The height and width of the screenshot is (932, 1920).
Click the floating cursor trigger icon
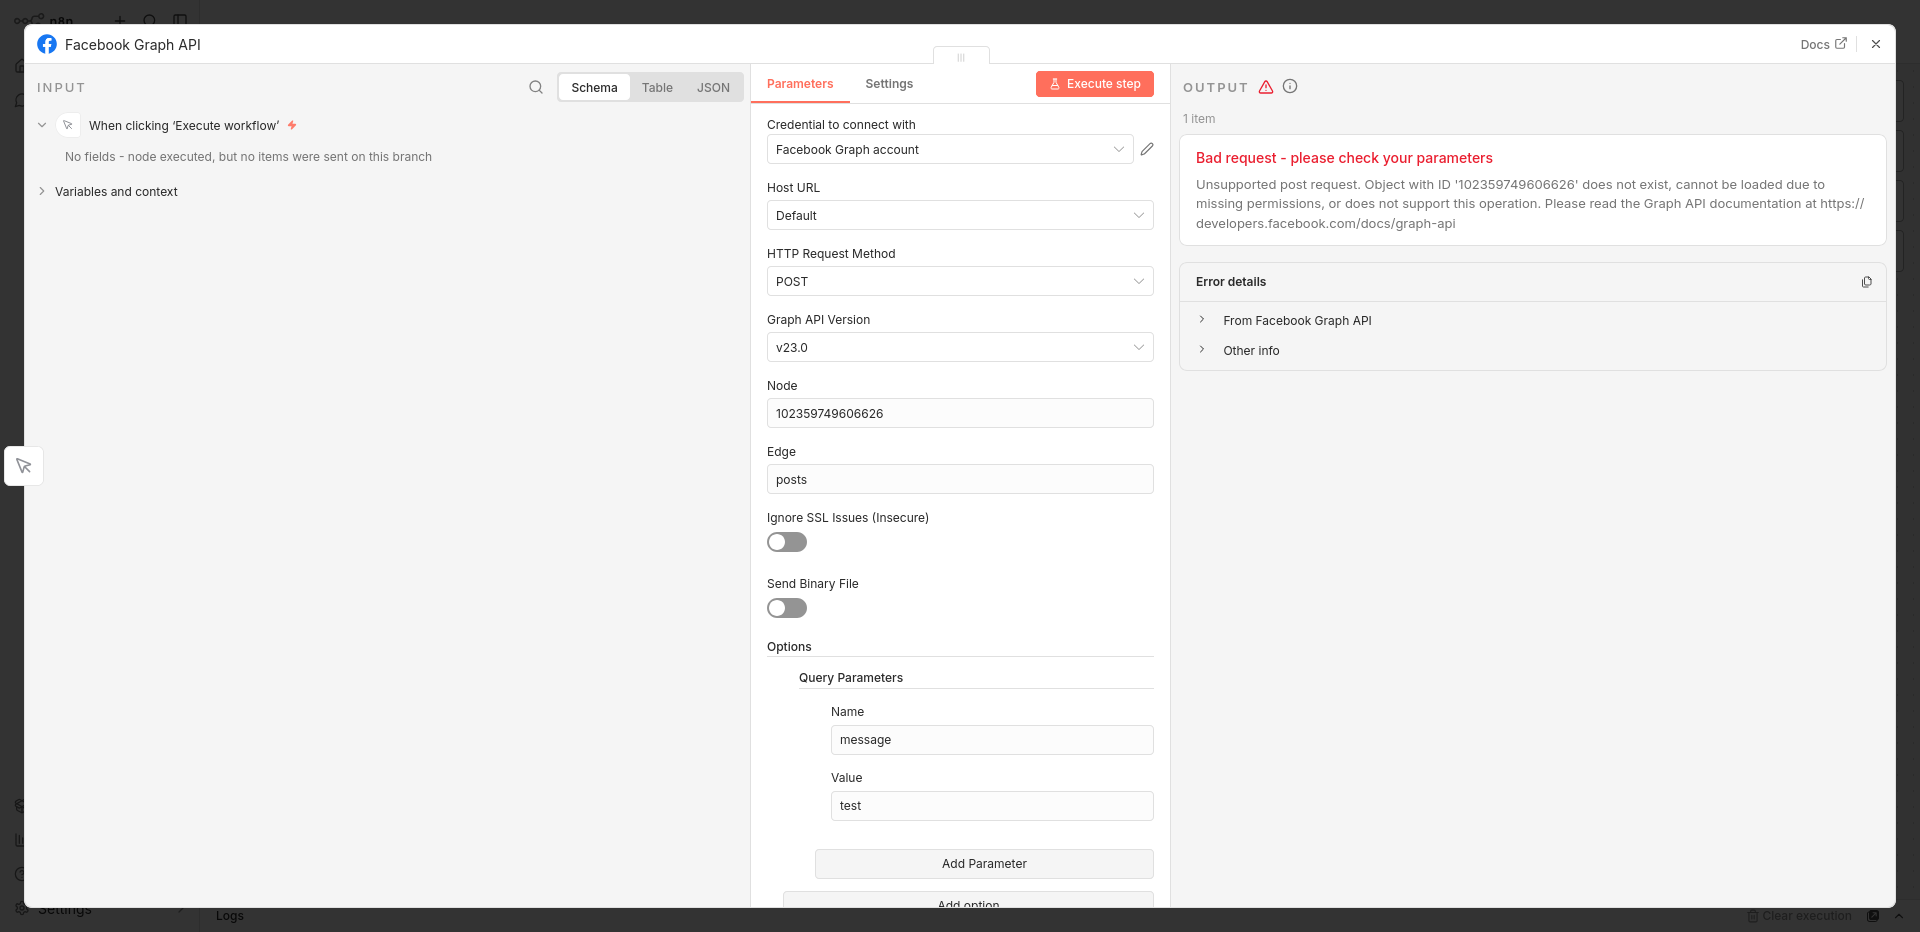24,466
